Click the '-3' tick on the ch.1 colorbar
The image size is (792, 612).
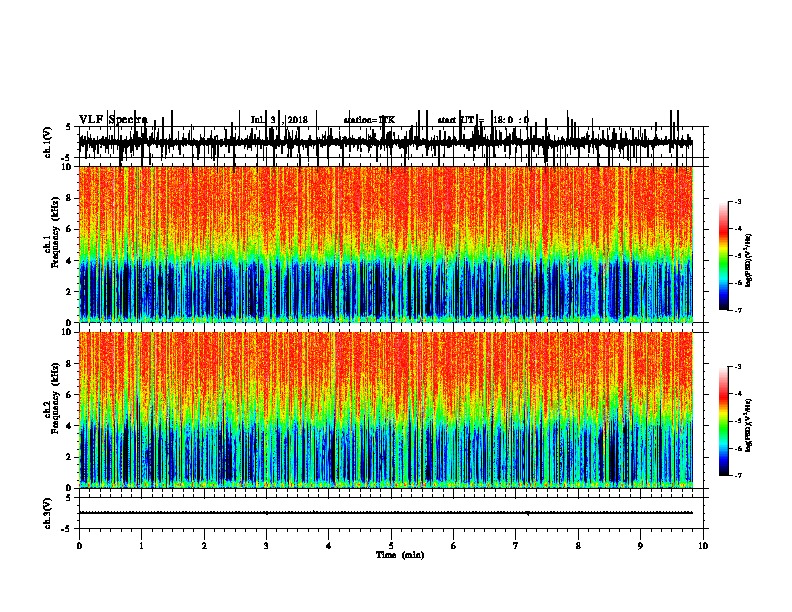tap(737, 202)
